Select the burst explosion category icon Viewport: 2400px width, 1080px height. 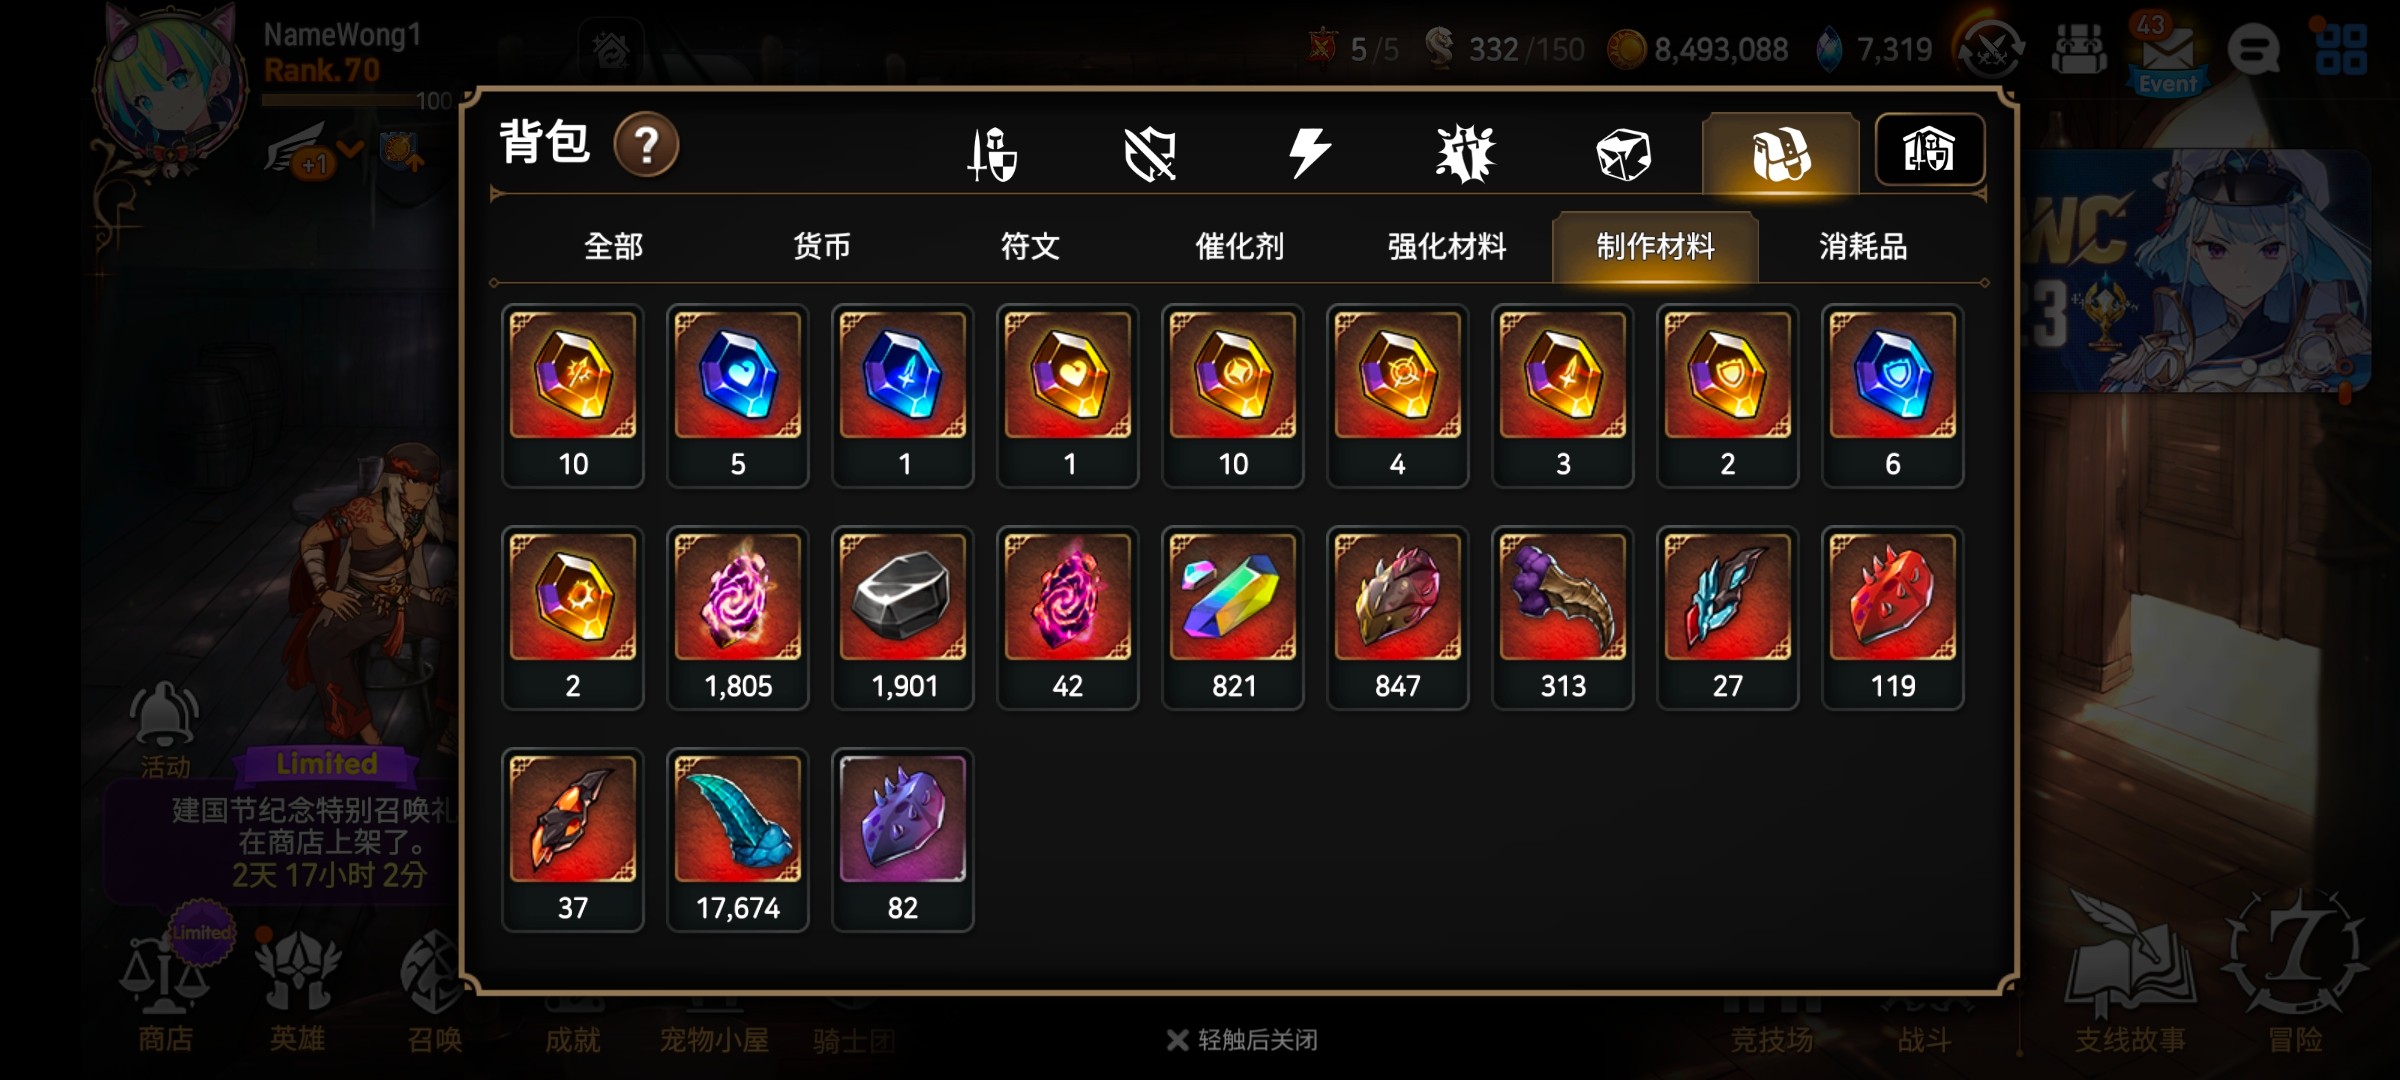(x=1465, y=154)
